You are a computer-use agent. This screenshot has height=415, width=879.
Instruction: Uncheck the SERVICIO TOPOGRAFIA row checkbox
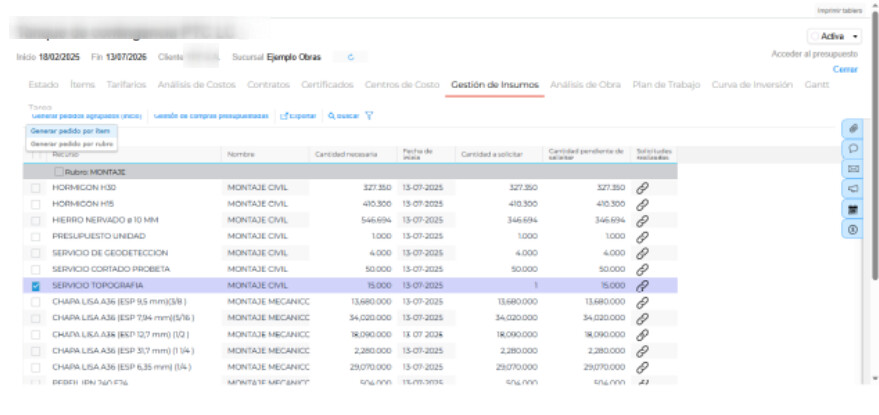(36, 285)
